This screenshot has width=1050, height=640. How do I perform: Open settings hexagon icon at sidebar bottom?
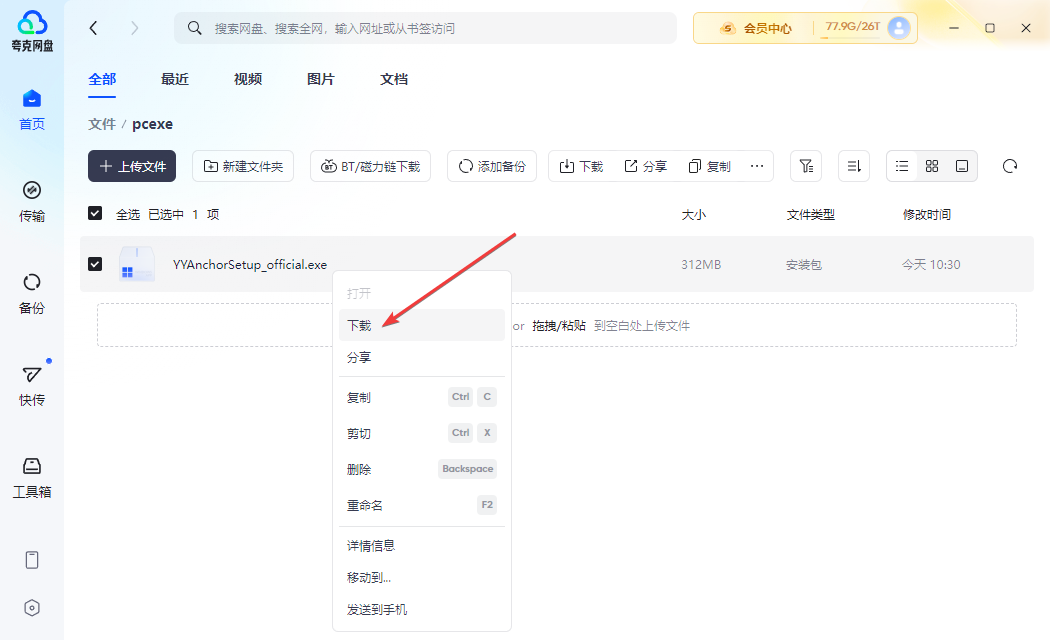32,608
